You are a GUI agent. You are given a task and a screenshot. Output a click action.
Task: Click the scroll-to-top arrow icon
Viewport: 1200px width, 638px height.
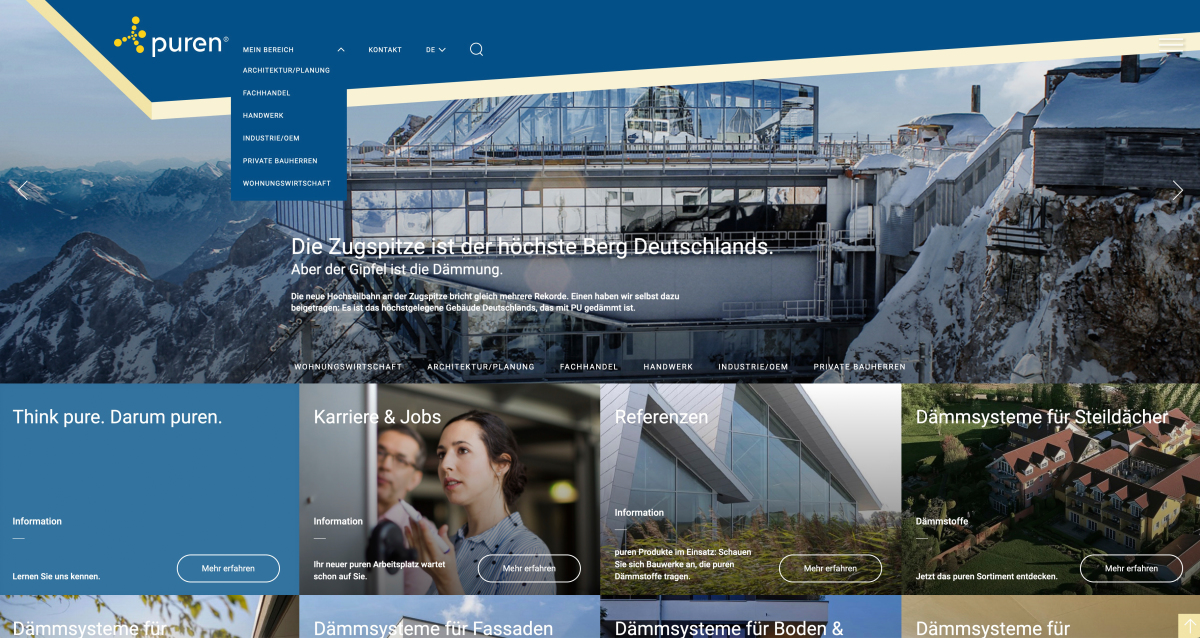(1187, 625)
